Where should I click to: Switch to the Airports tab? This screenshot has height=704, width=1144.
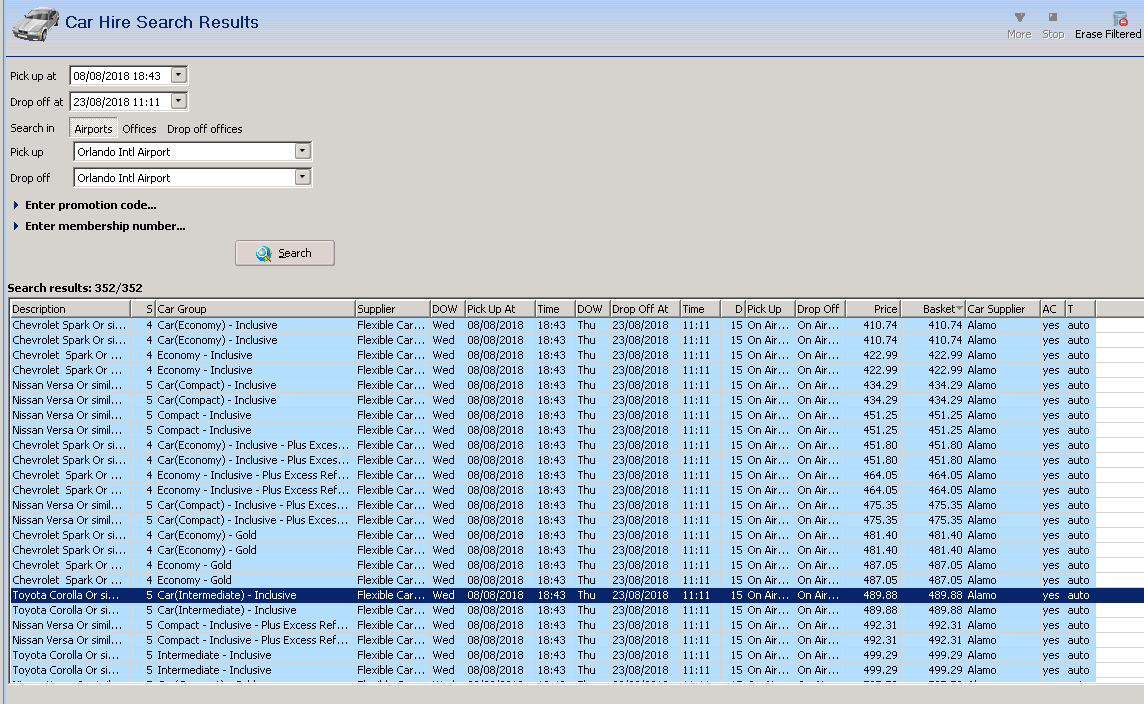[93, 128]
